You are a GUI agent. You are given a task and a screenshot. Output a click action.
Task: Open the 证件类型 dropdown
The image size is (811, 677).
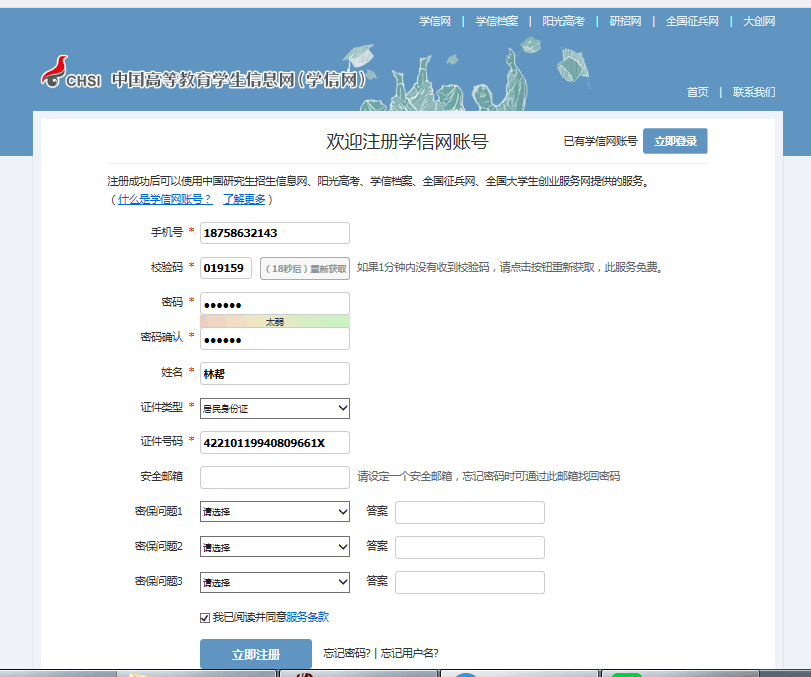pyautogui.click(x=275, y=408)
